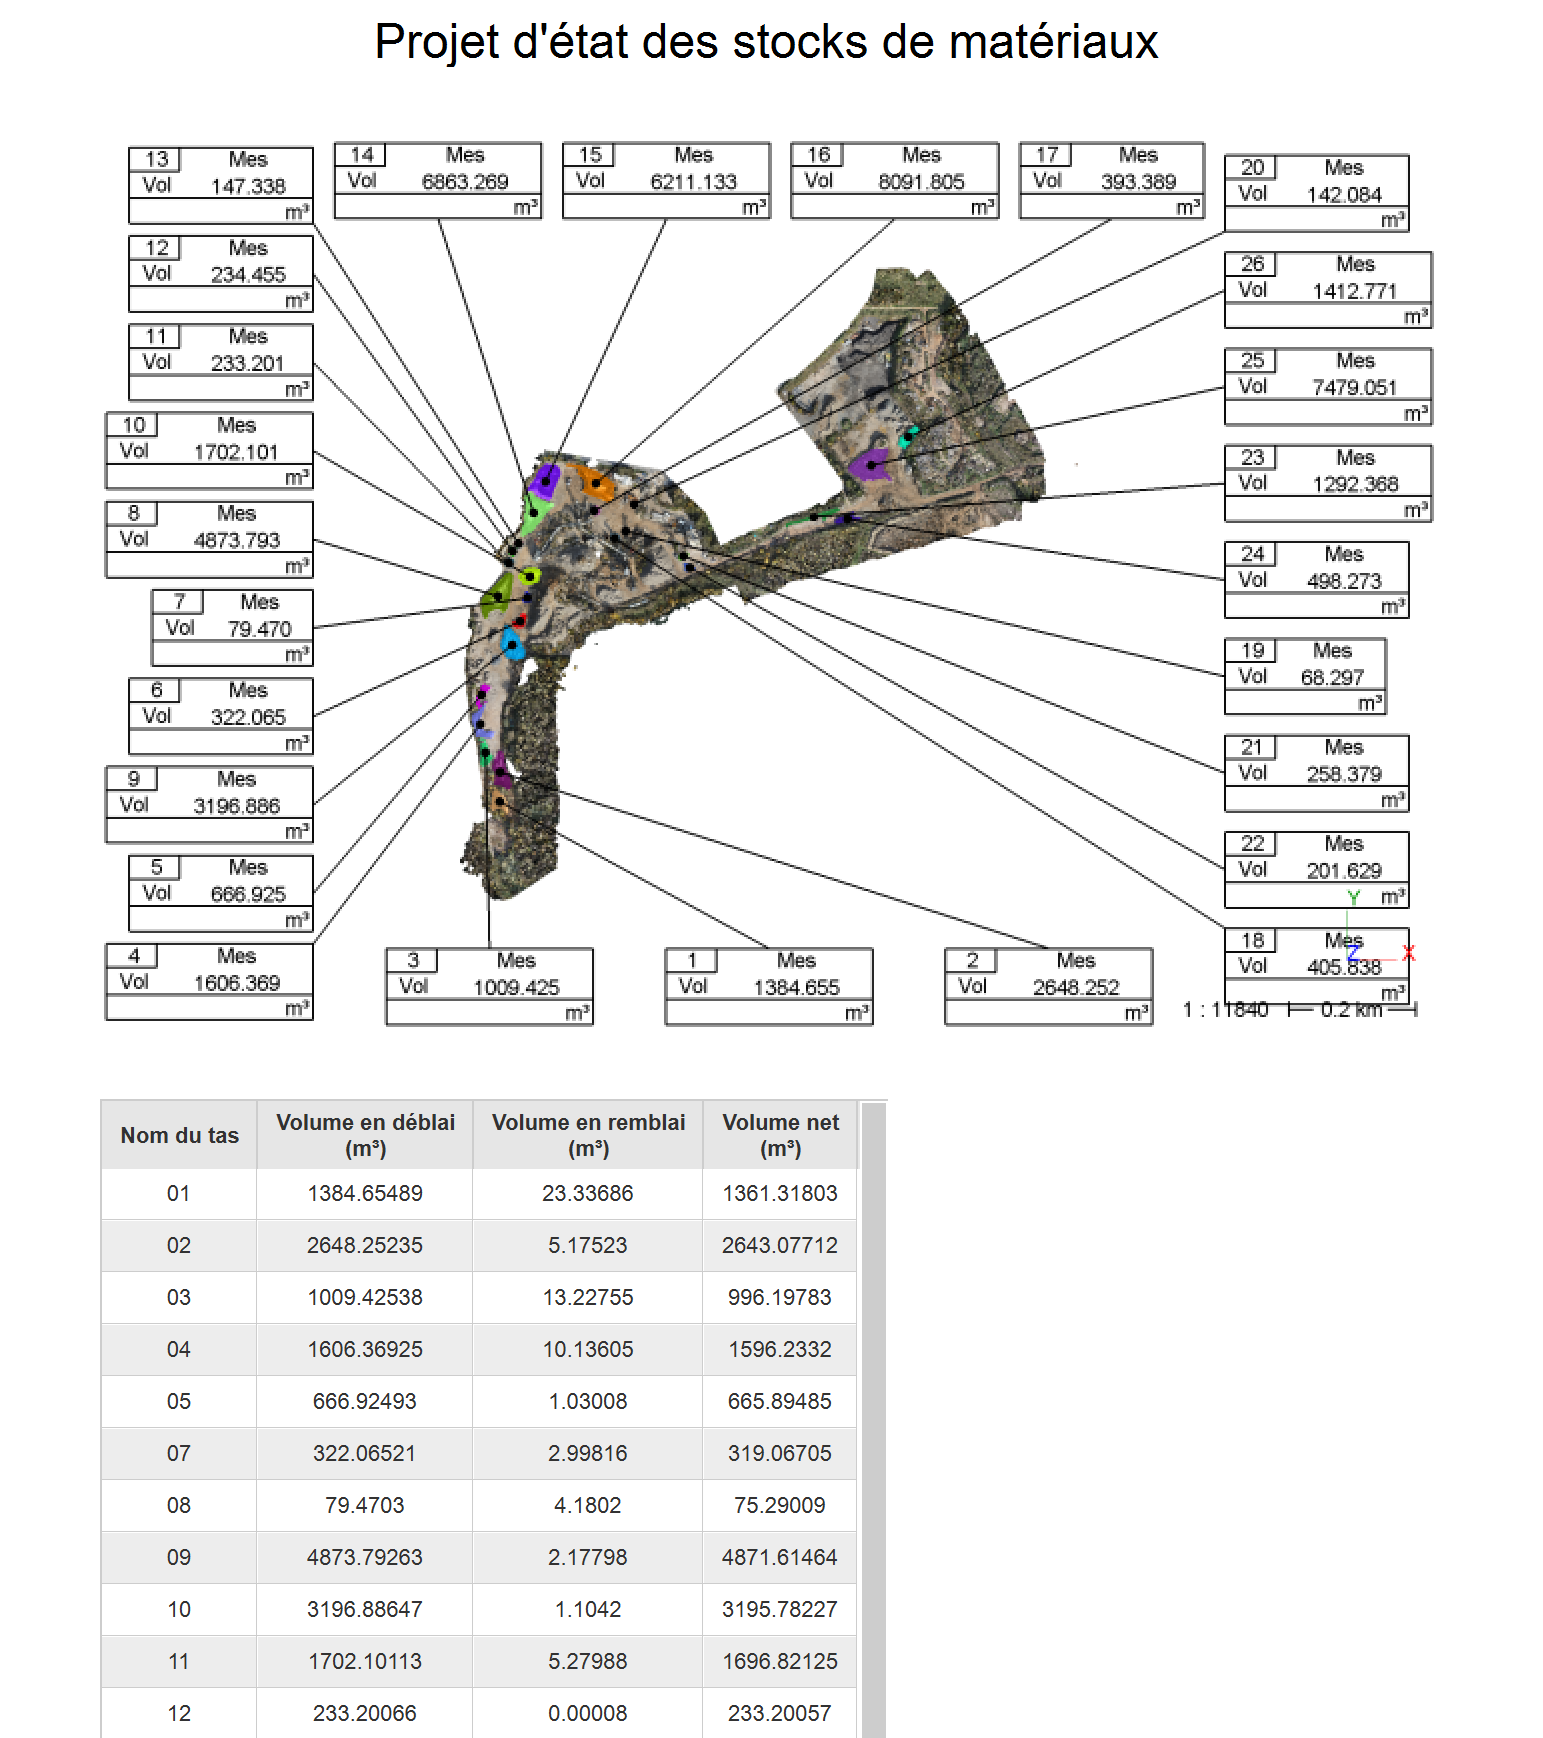The image size is (1543, 1738).
Task: Open measurement label 14 with volume 6863.269
Action: click(437, 180)
